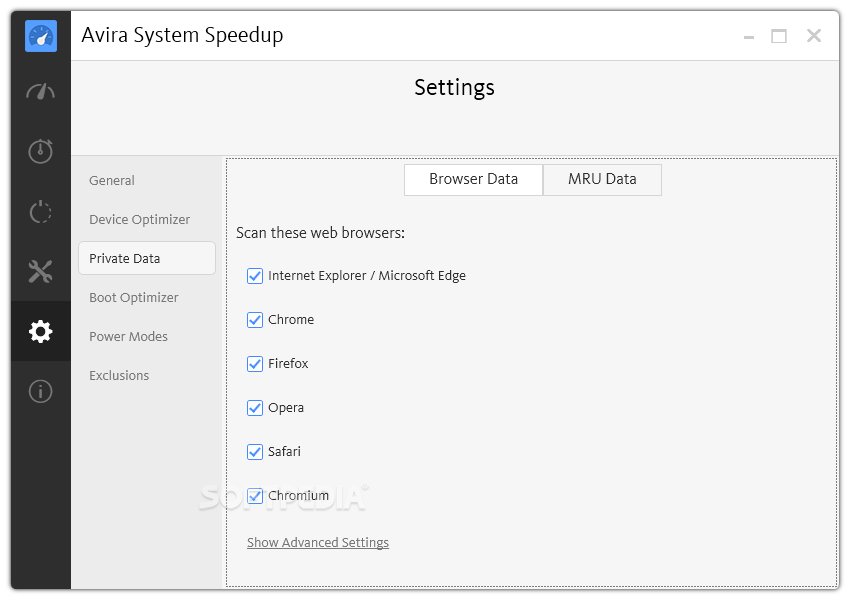Open the info about sidebar icon
Viewport: 850px width, 600px height.
click(x=41, y=391)
